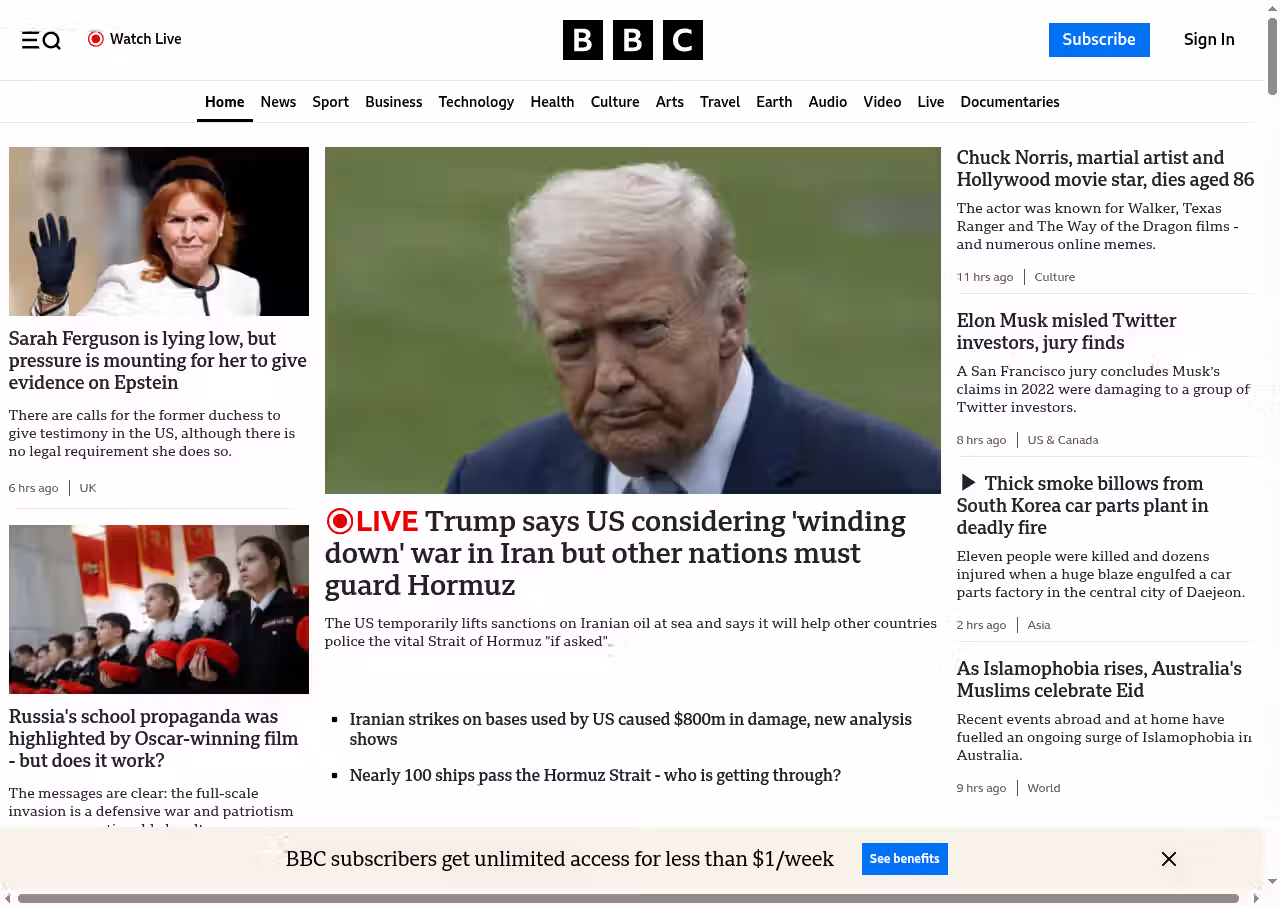1280x906 pixels.
Task: Read the Elon Musk Twitter investors story
Action: click(x=1066, y=332)
